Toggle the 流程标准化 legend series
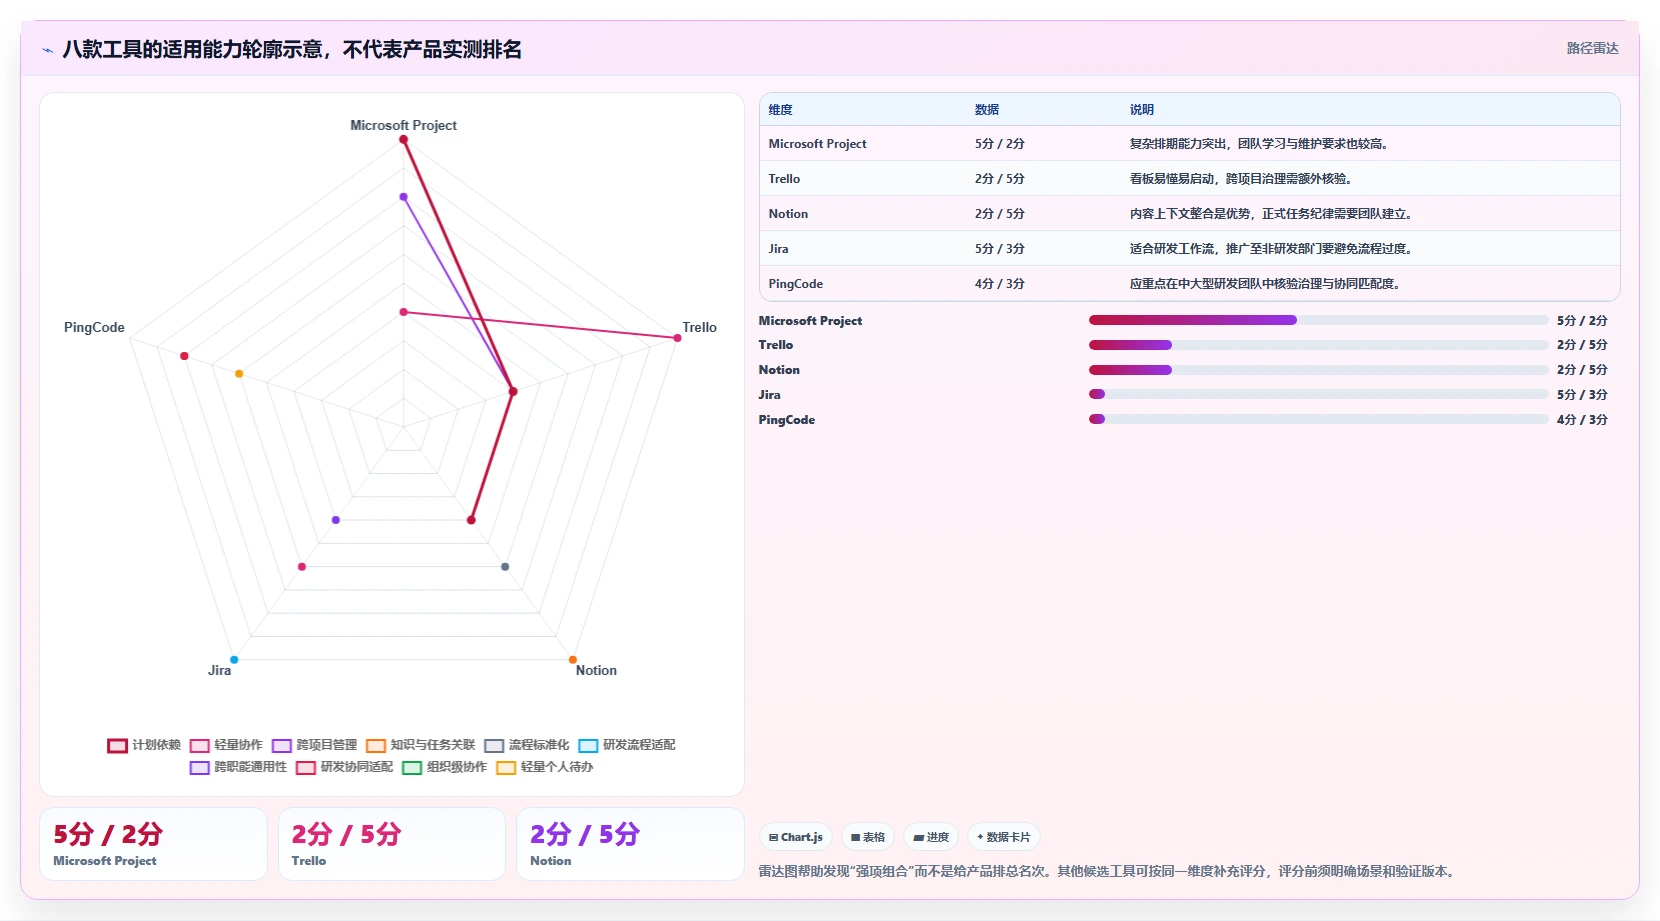Viewport: 1660px width, 921px height. click(x=526, y=745)
